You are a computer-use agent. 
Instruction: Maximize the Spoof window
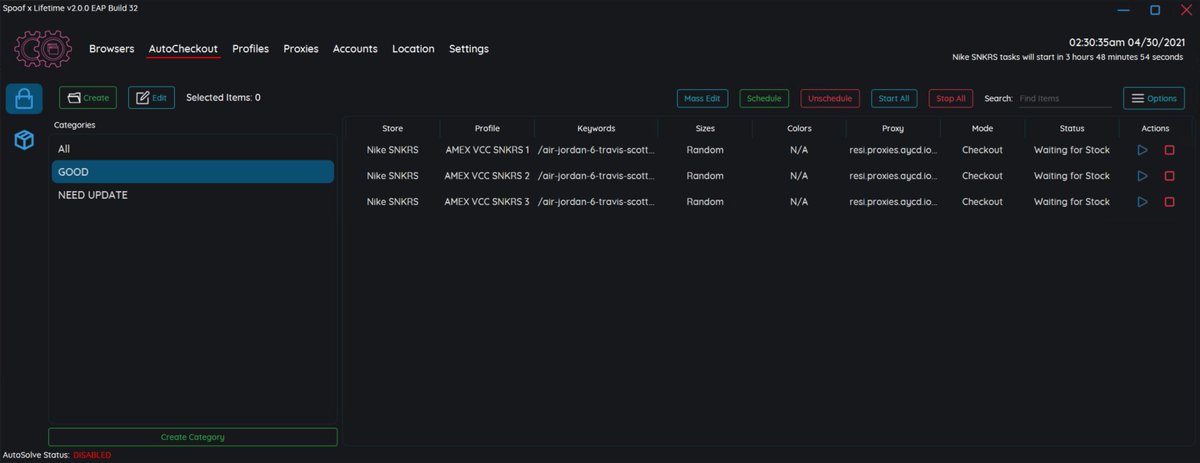coord(1155,10)
